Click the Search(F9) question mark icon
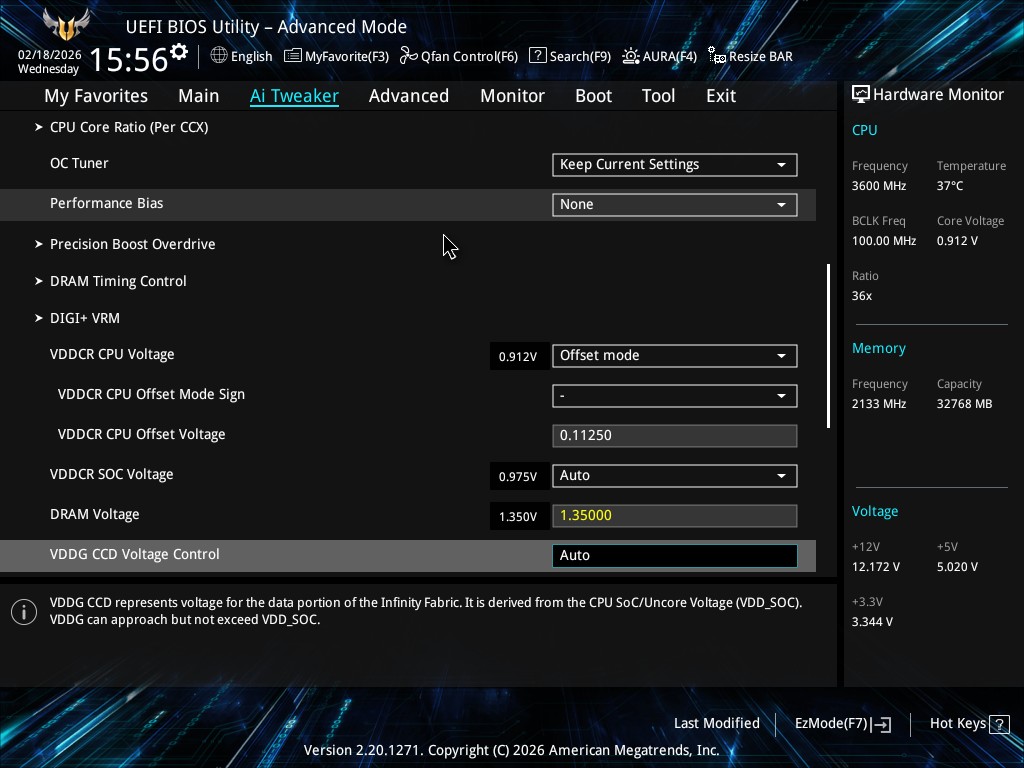The image size is (1024, 768). [x=537, y=56]
